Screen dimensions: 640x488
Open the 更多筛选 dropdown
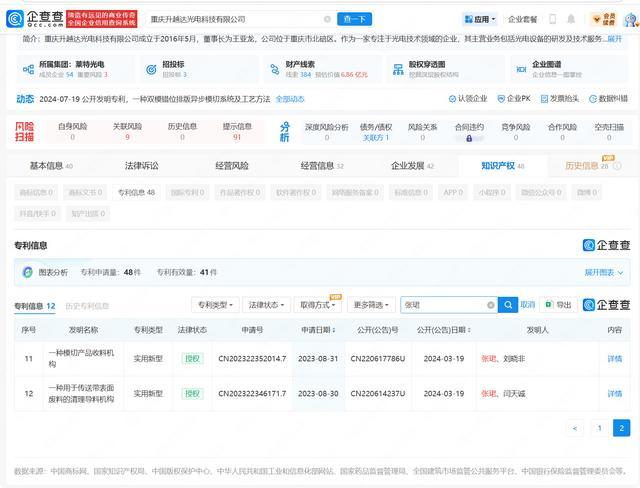(371, 305)
